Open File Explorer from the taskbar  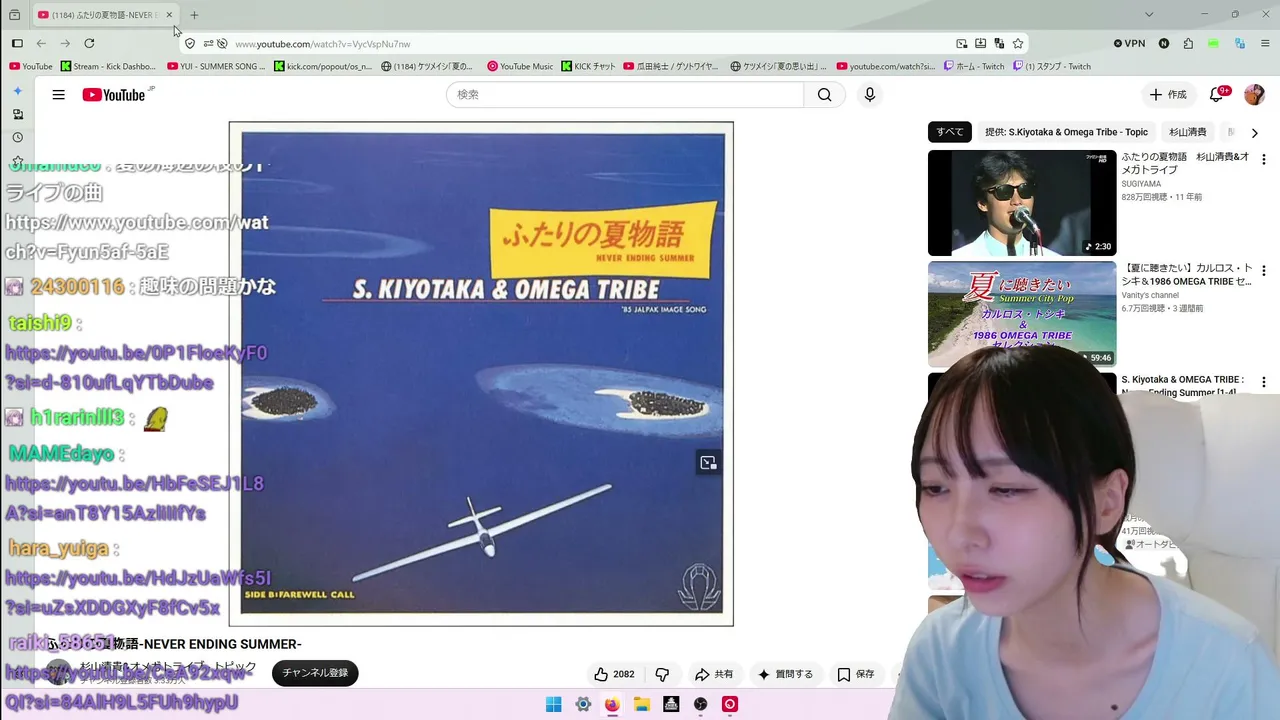642,704
